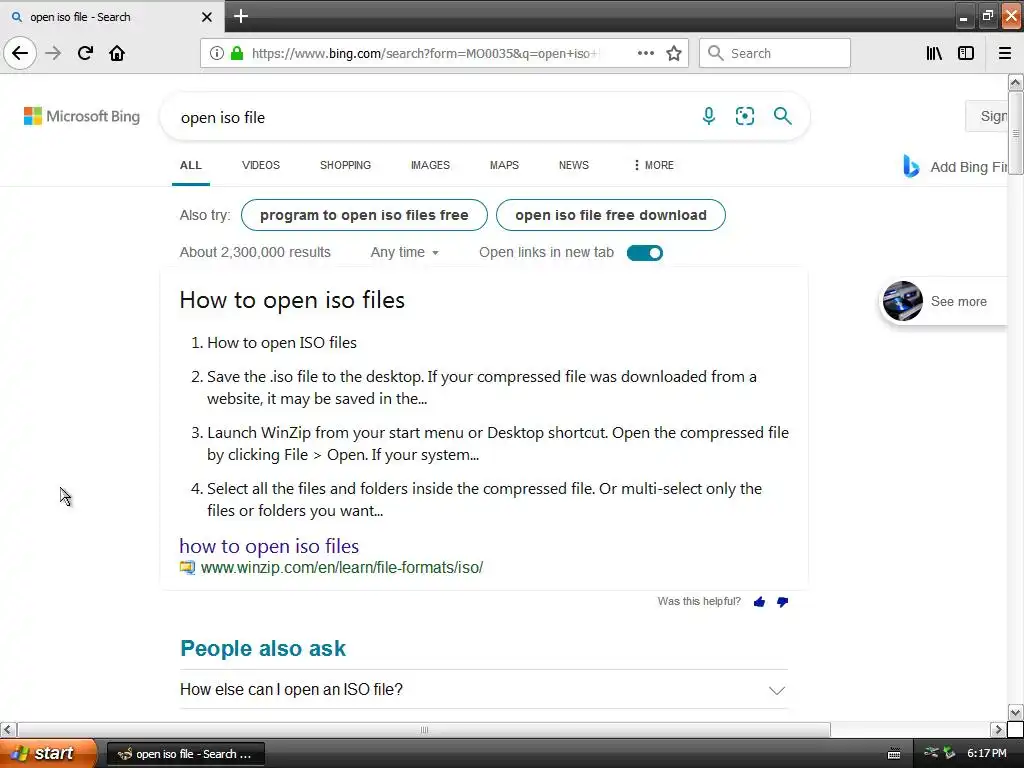Toggle the sidebar view icon
Viewport: 1024px width, 768px height.
966,53
